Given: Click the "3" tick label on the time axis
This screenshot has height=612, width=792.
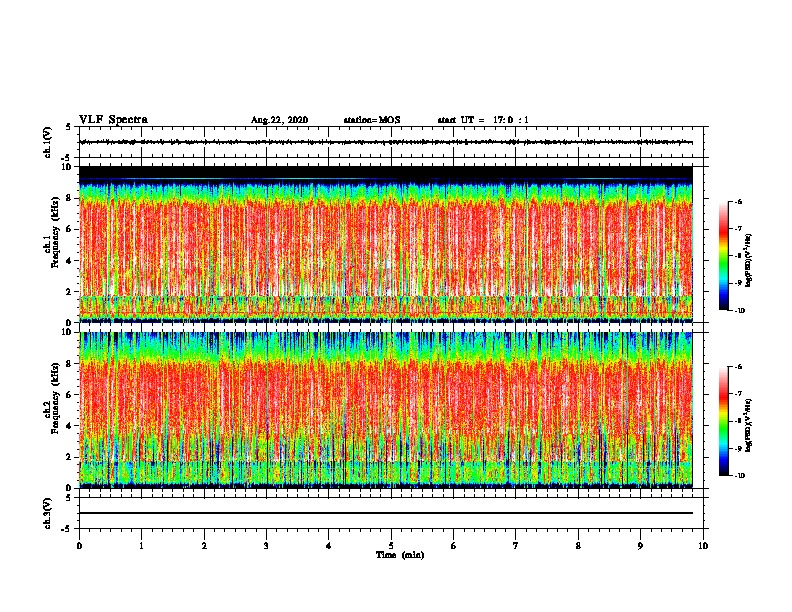Looking at the screenshot, I should click(x=266, y=546).
